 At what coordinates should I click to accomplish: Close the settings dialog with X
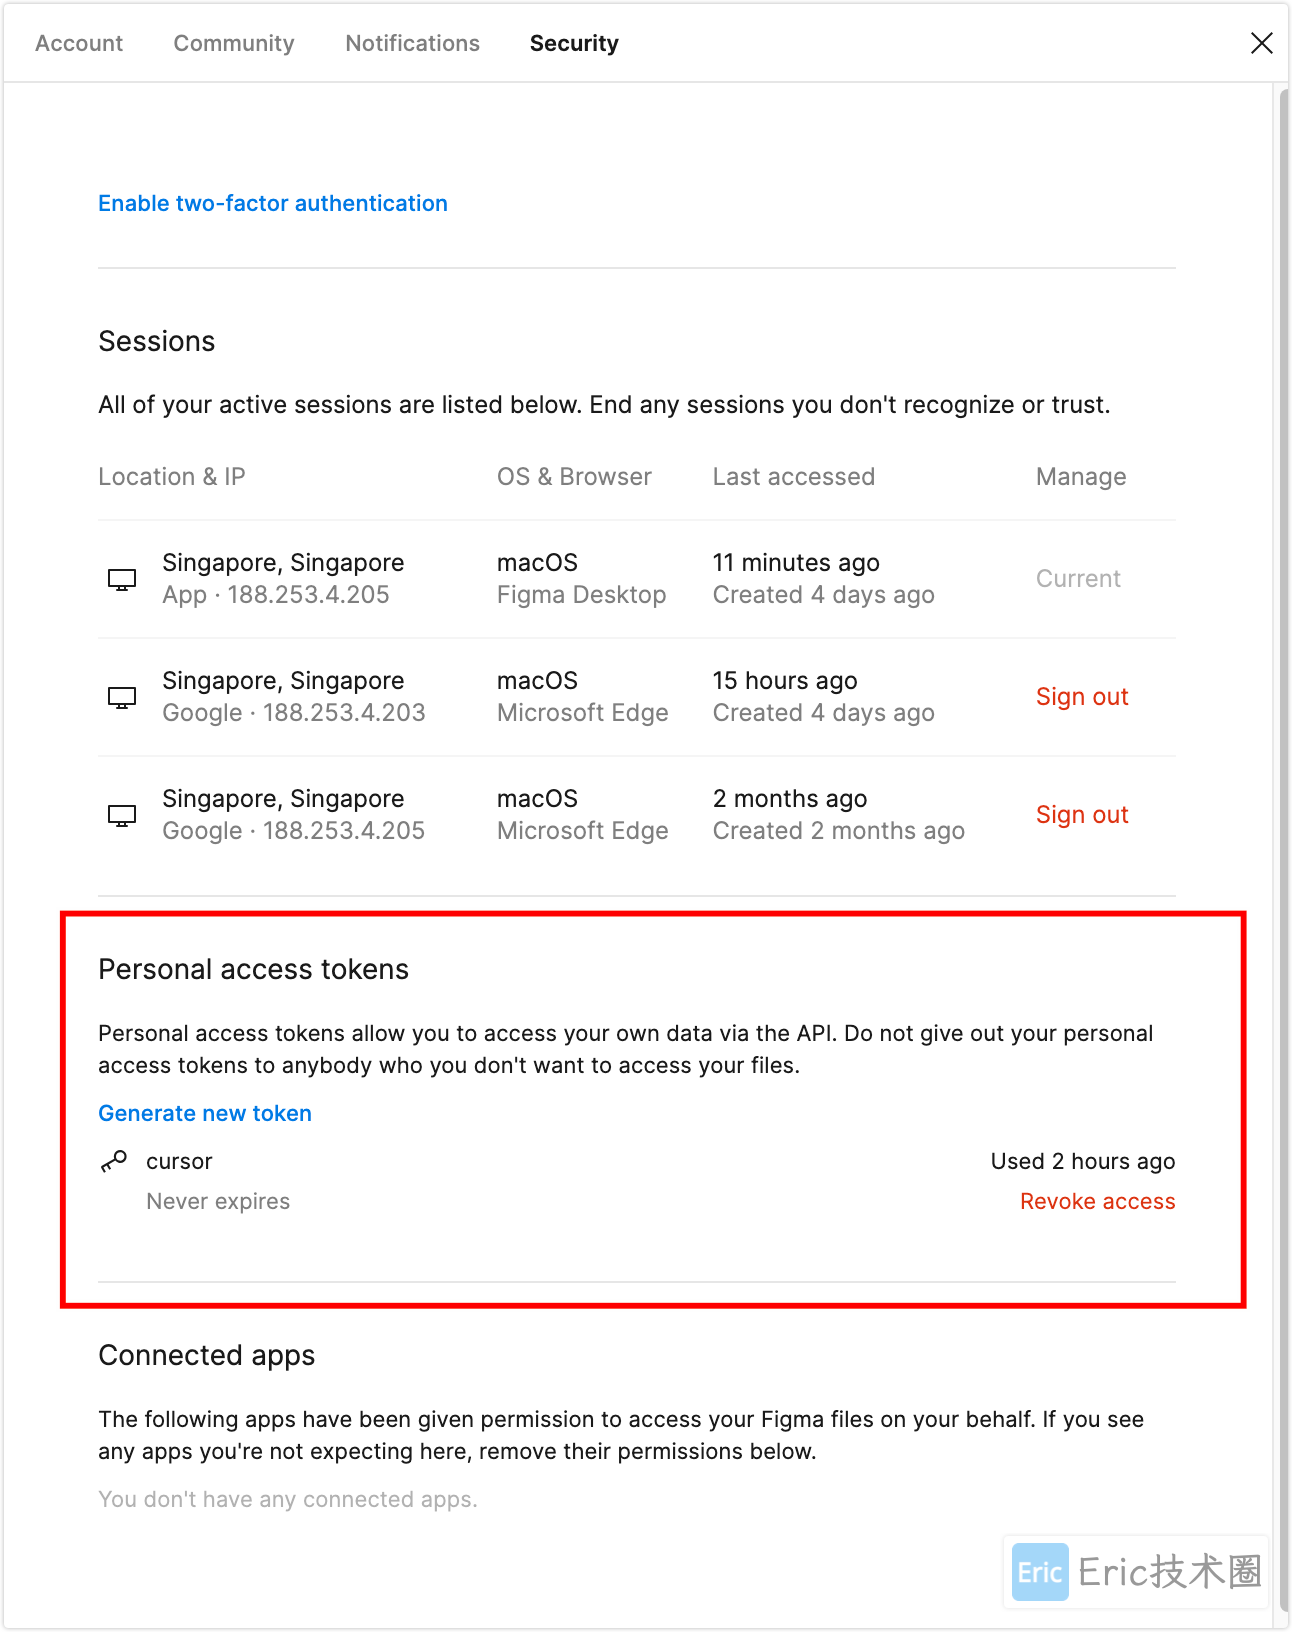point(1261,43)
